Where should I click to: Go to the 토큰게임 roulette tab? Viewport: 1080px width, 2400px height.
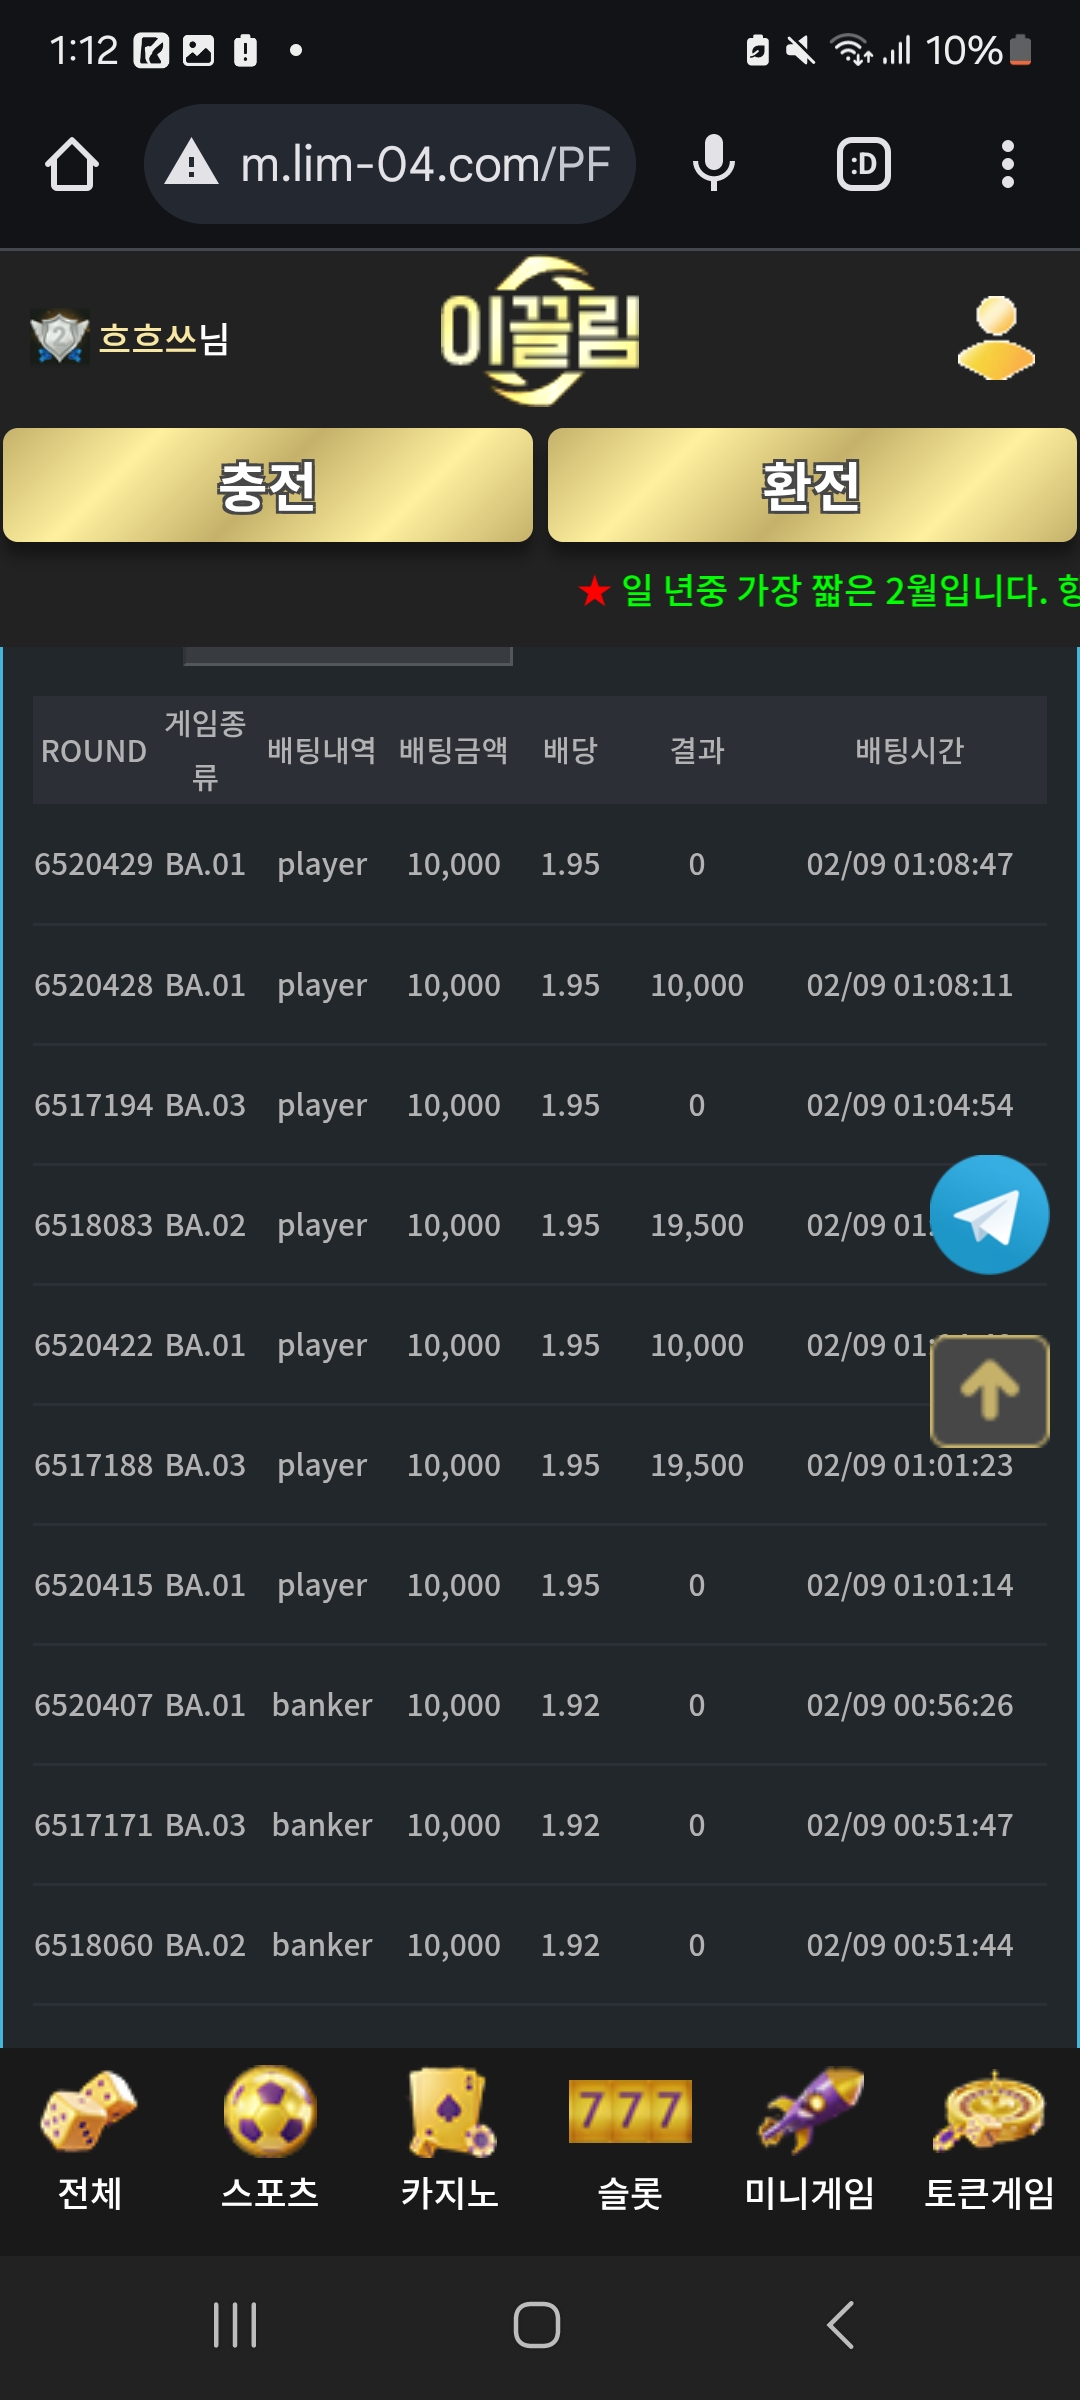point(990,2138)
